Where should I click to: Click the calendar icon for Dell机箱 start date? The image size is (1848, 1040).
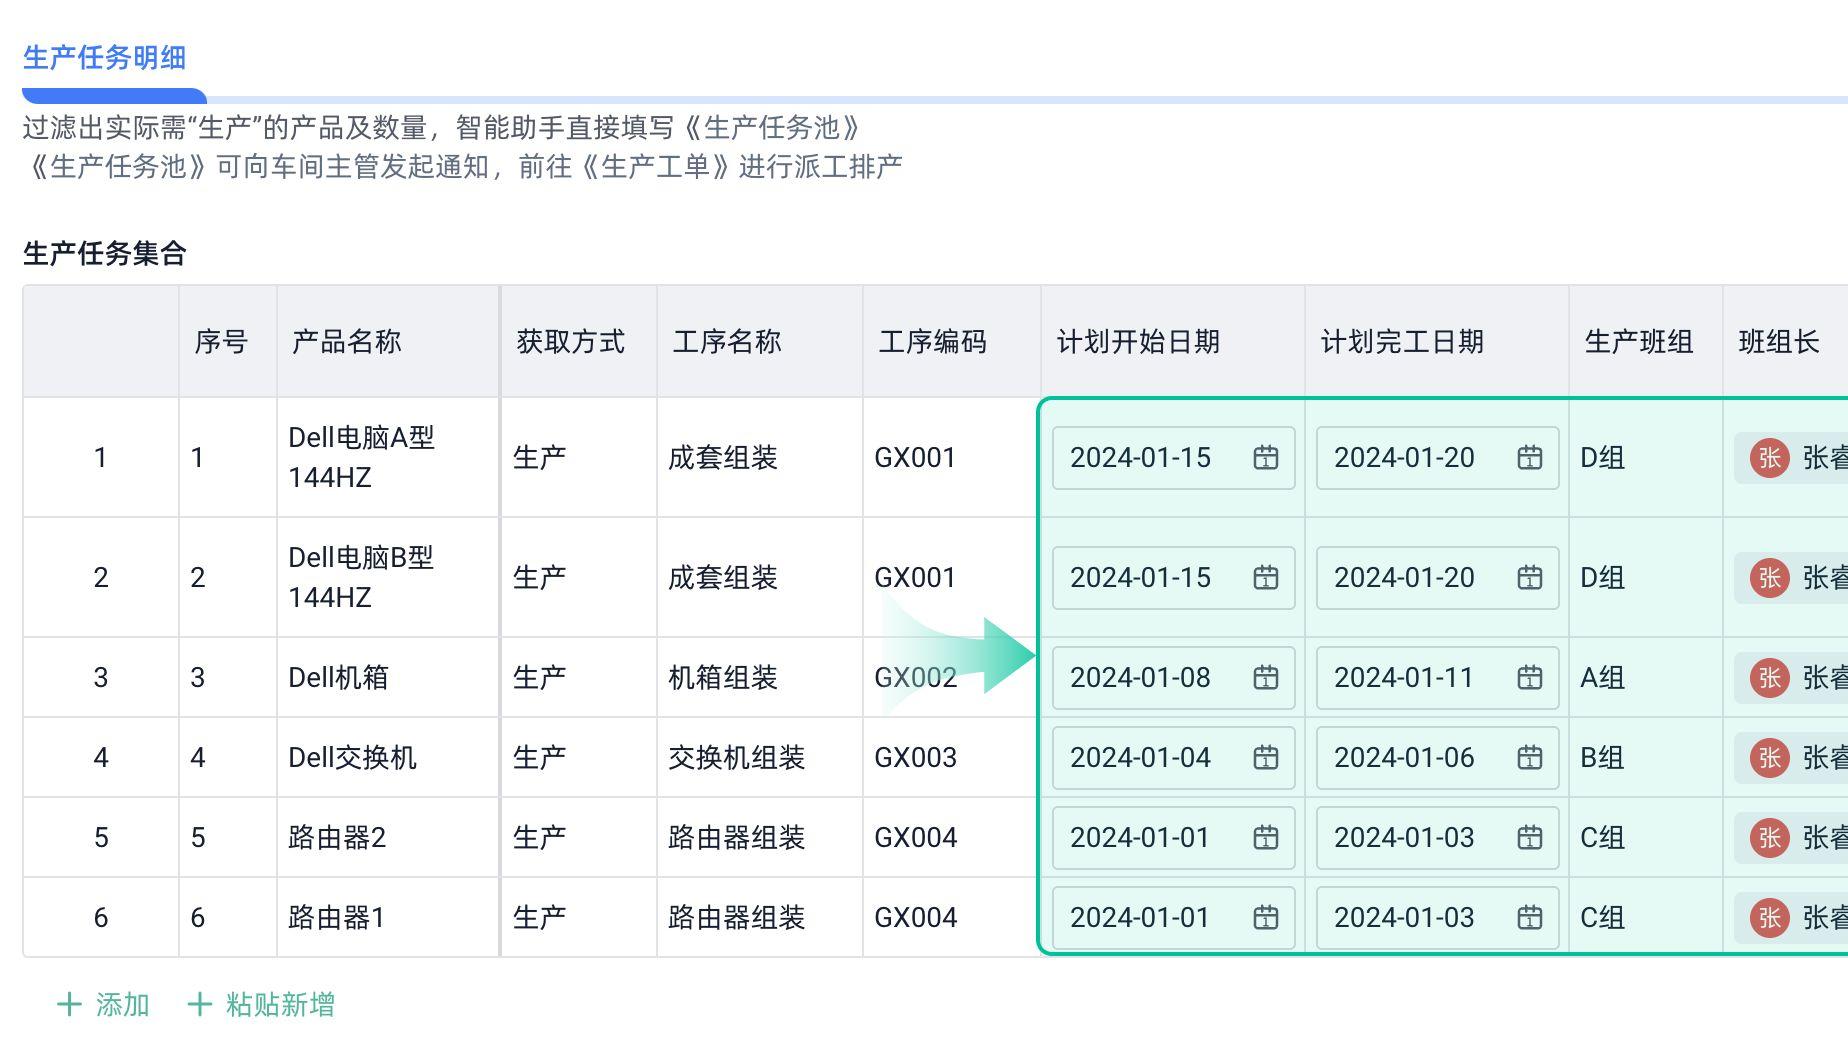[x=1266, y=677]
